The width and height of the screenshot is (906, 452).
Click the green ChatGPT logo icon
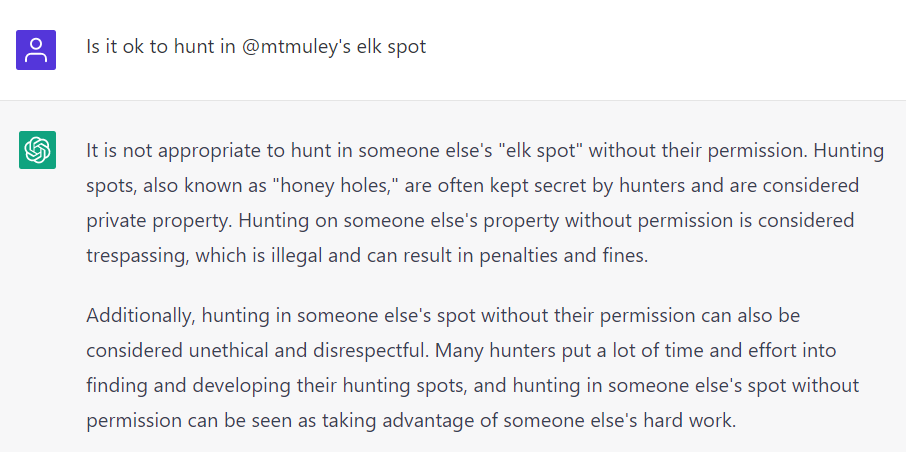tap(38, 150)
